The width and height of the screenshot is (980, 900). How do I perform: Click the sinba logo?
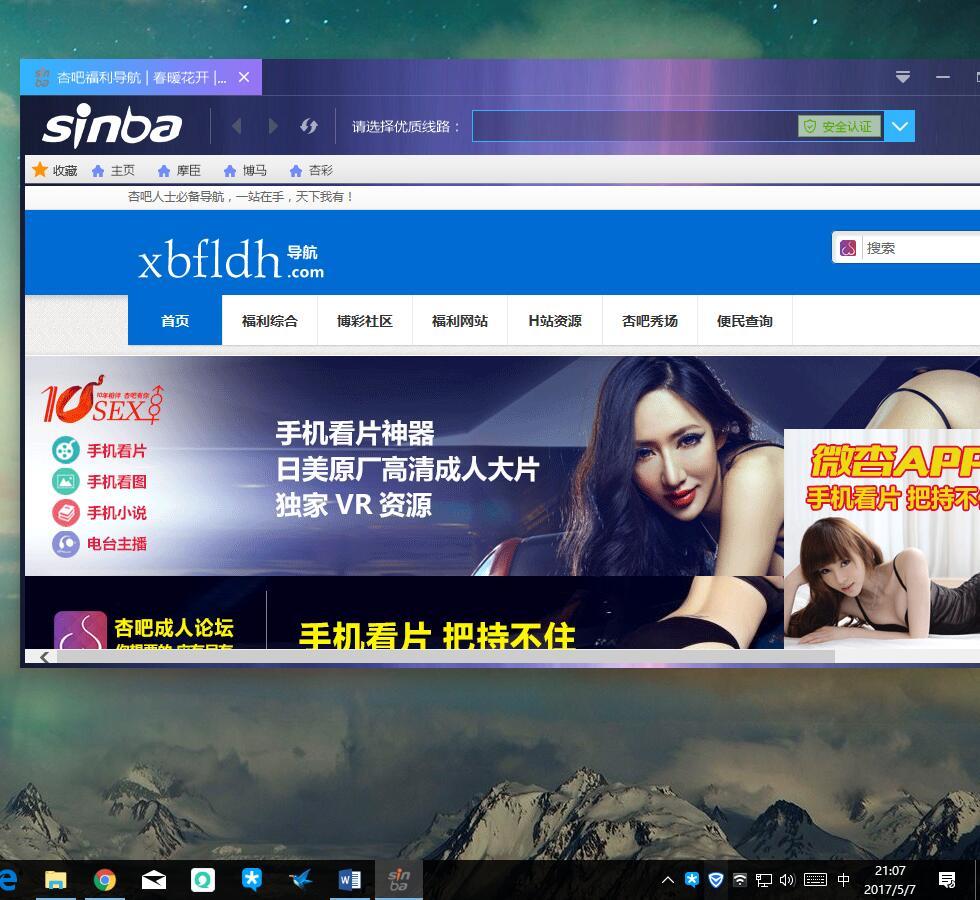[x=110, y=126]
